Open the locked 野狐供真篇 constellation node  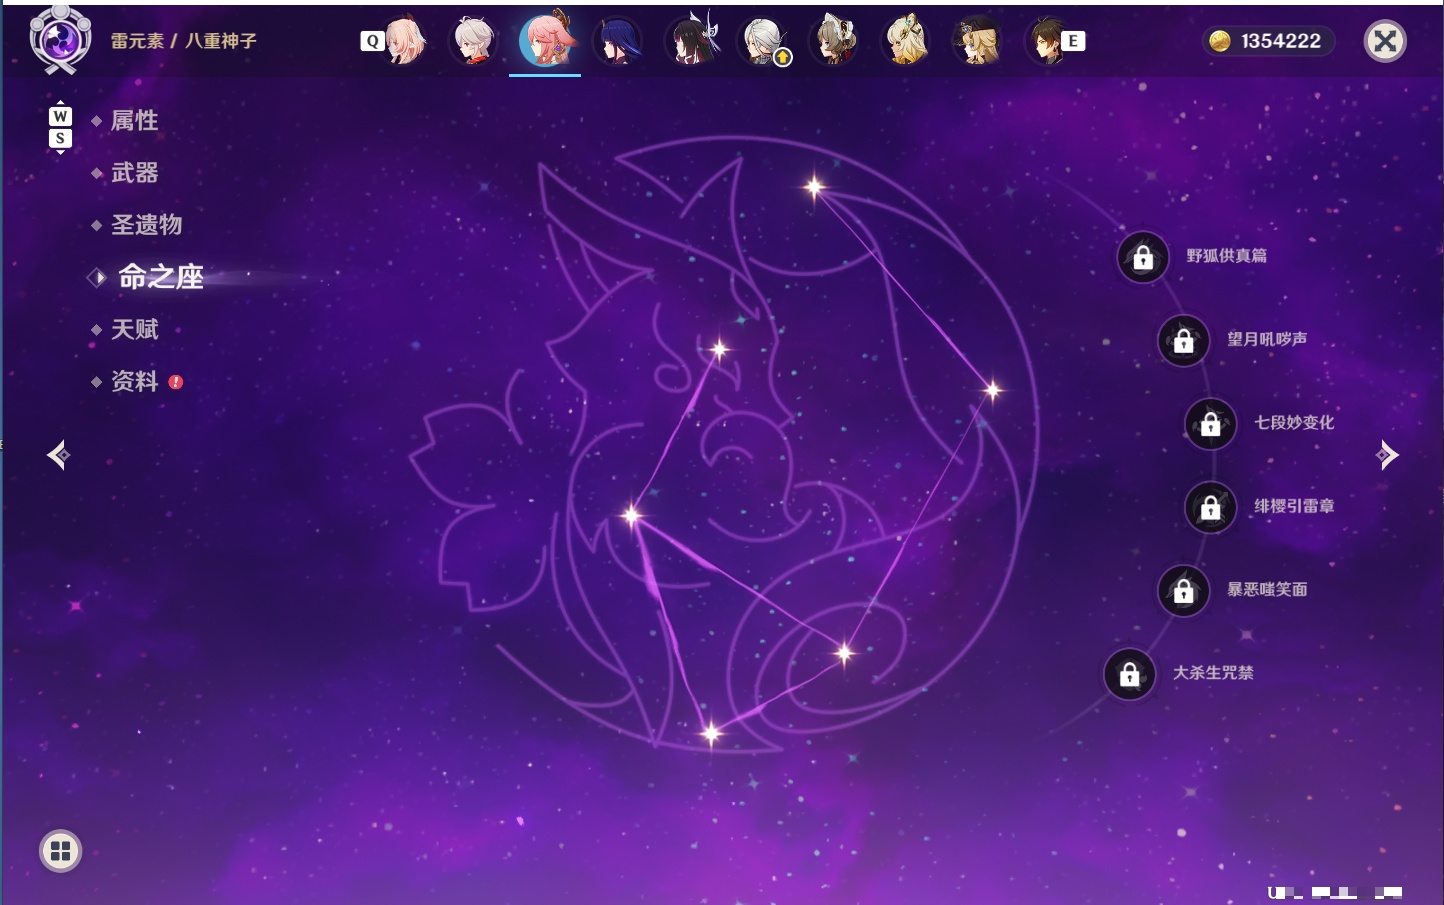1143,258
